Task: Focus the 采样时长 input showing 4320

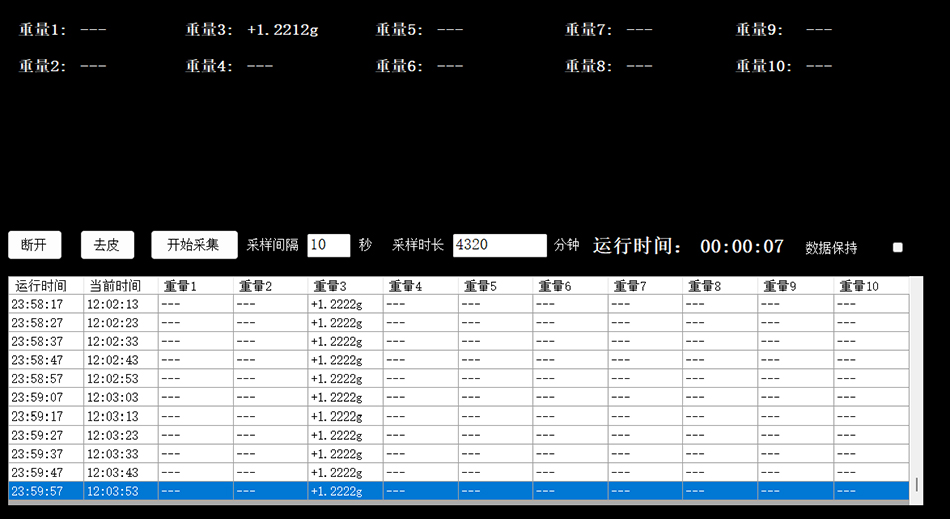Action: click(499, 245)
